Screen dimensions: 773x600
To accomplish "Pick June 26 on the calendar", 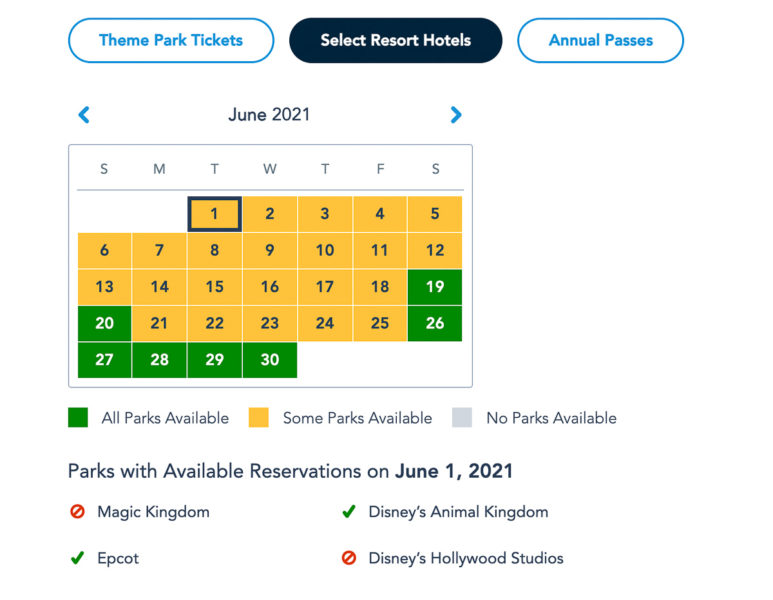I will 435,323.
